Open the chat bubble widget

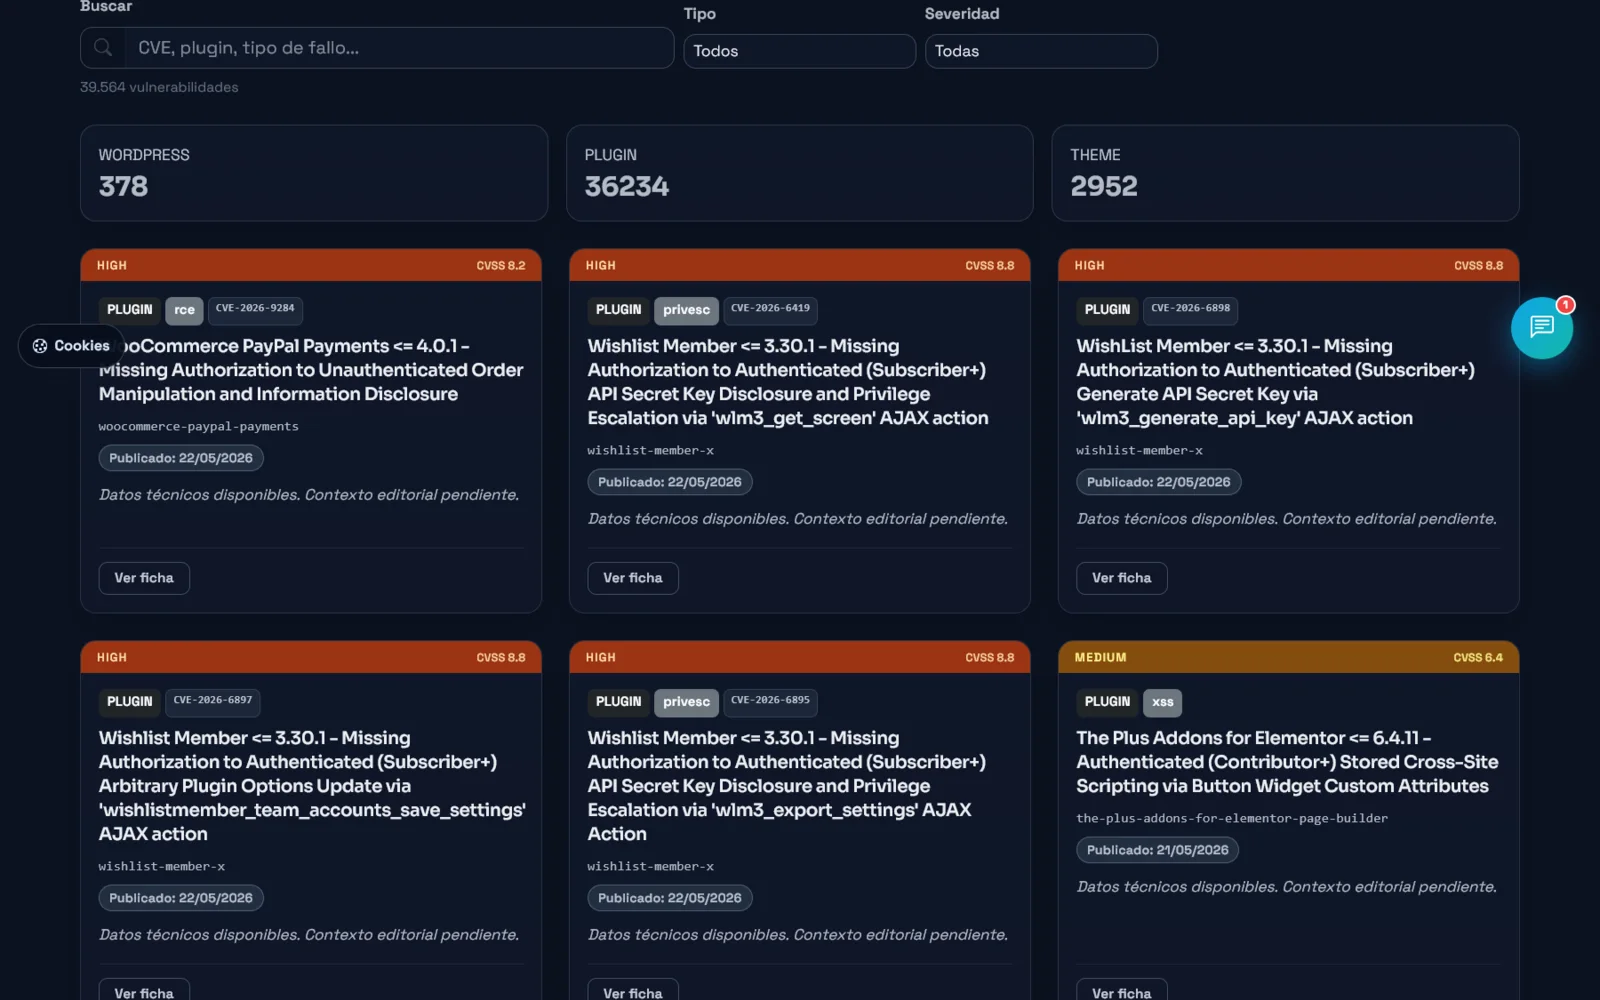pos(1541,327)
